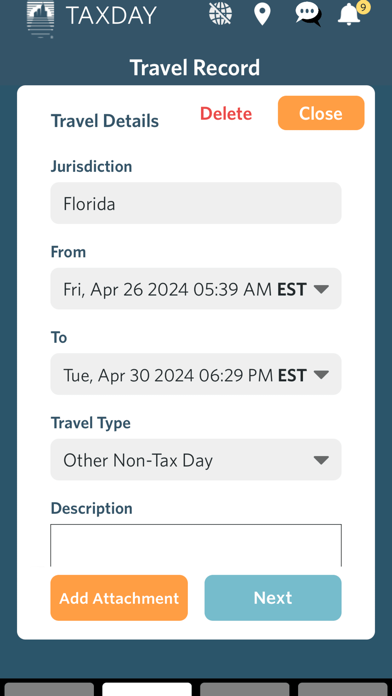Click the Next button
Screen dimensions: 392x696
point(273,598)
